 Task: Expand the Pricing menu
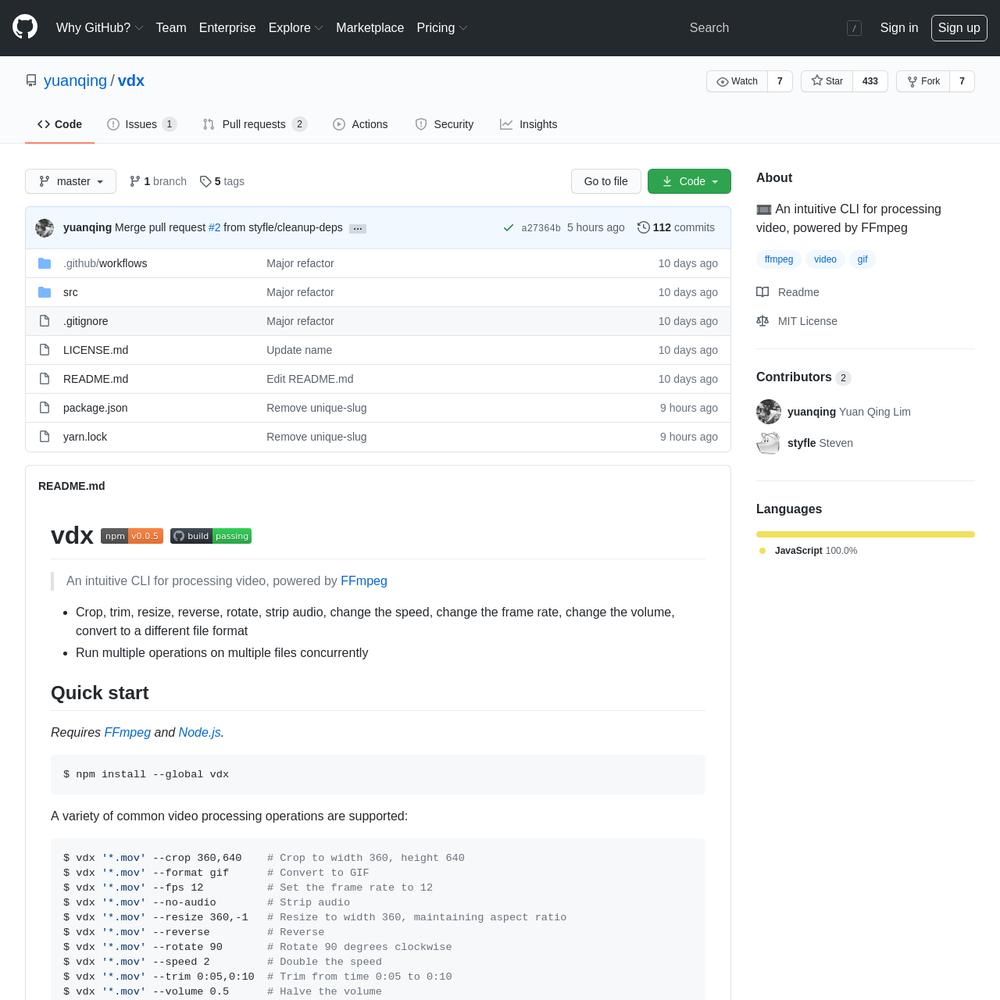point(442,27)
